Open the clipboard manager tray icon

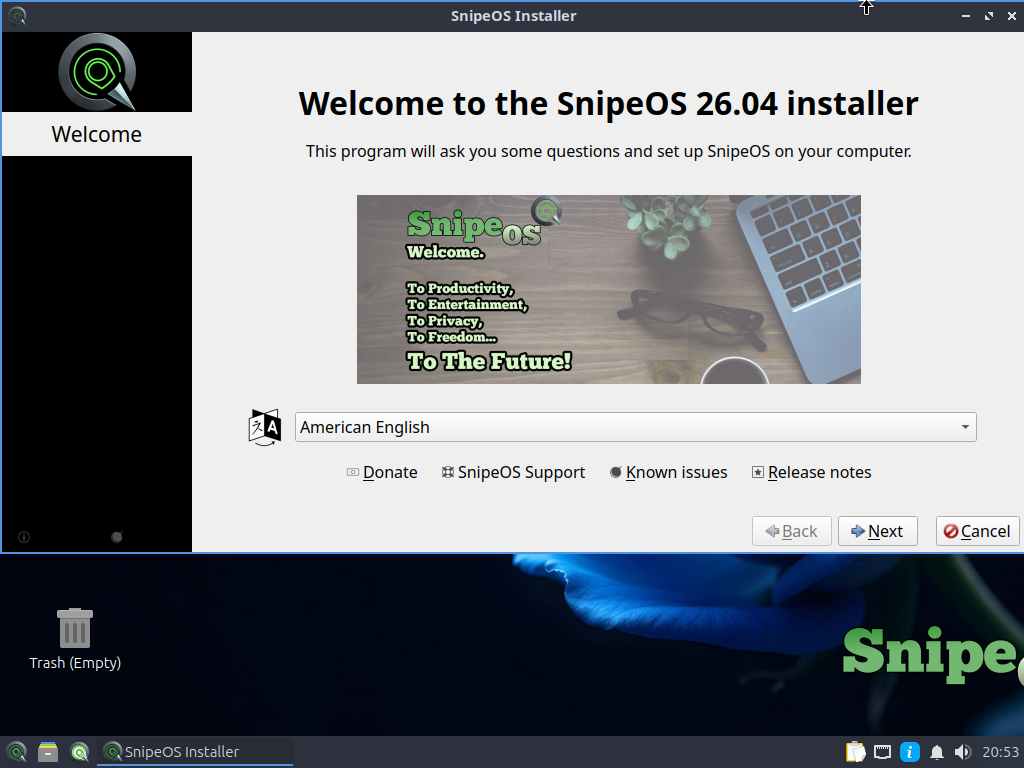[856, 752]
